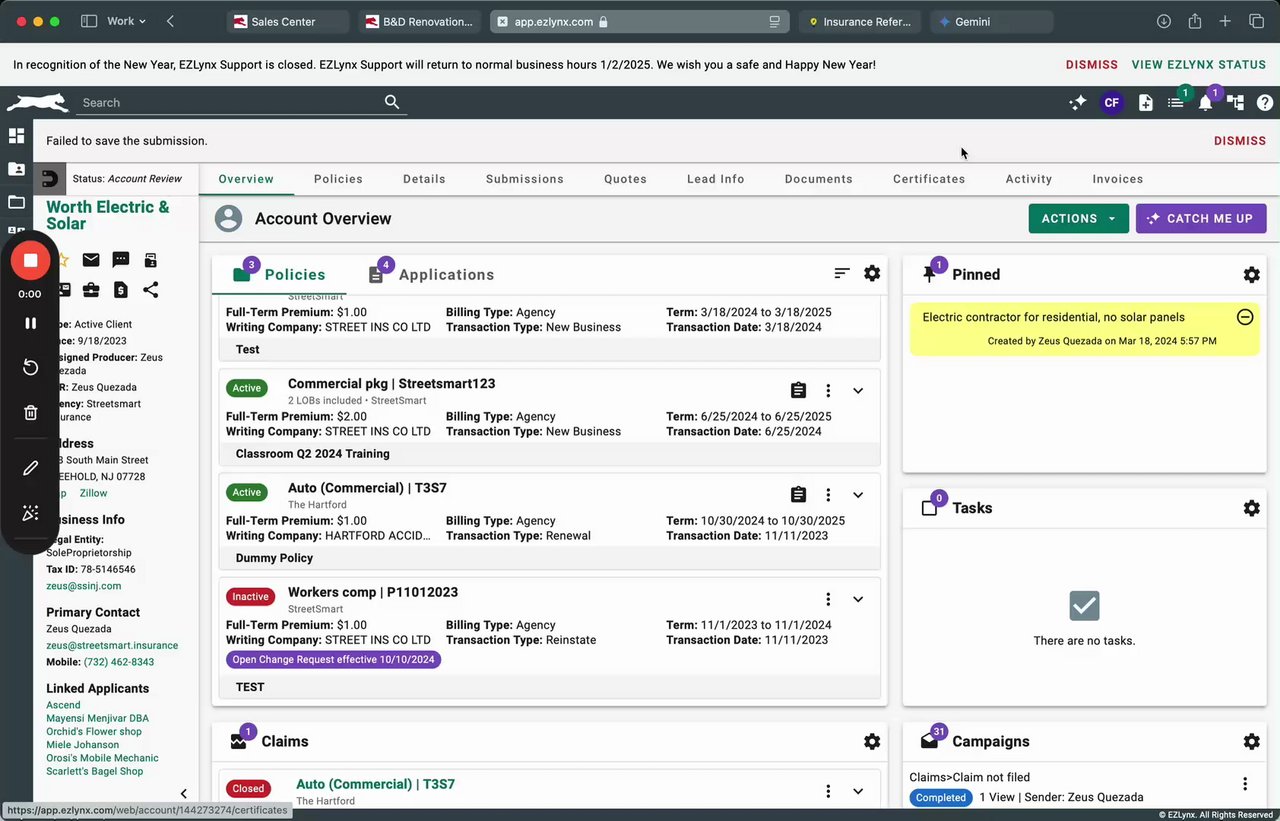
Task: Open the empty folder icon in sidebar
Action: 16,202
